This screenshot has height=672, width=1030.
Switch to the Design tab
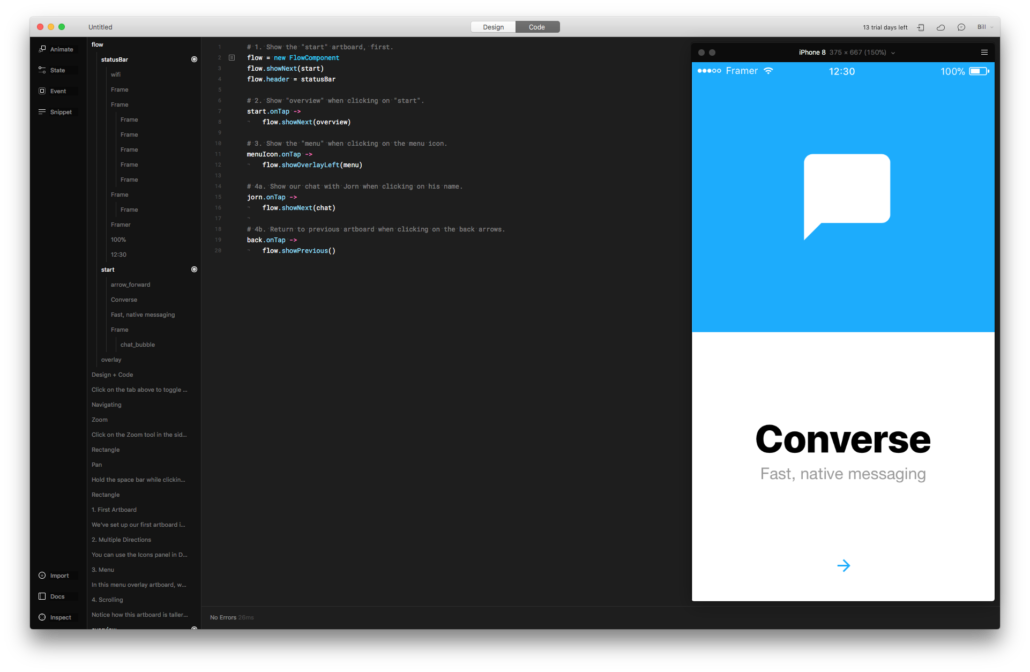(x=493, y=27)
